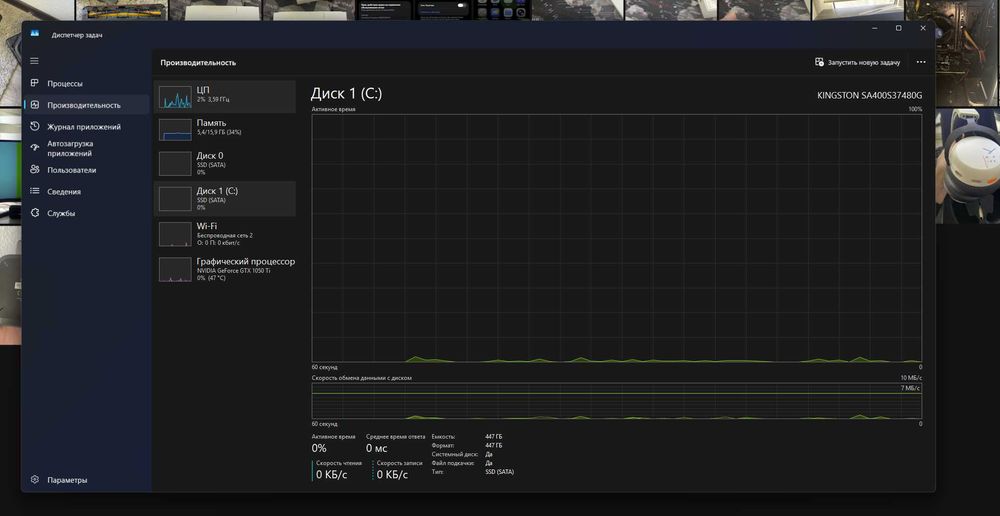Open the Сведения details icon
The width and height of the screenshot is (1000, 516).
(35, 191)
